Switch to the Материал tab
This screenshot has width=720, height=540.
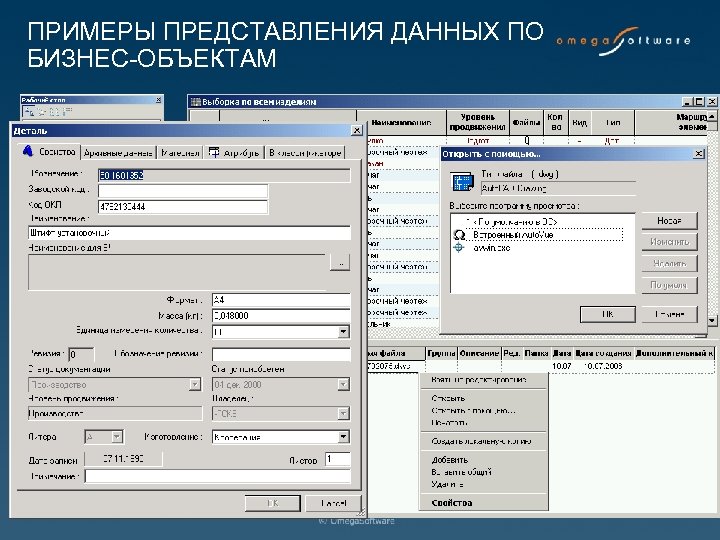pos(180,153)
